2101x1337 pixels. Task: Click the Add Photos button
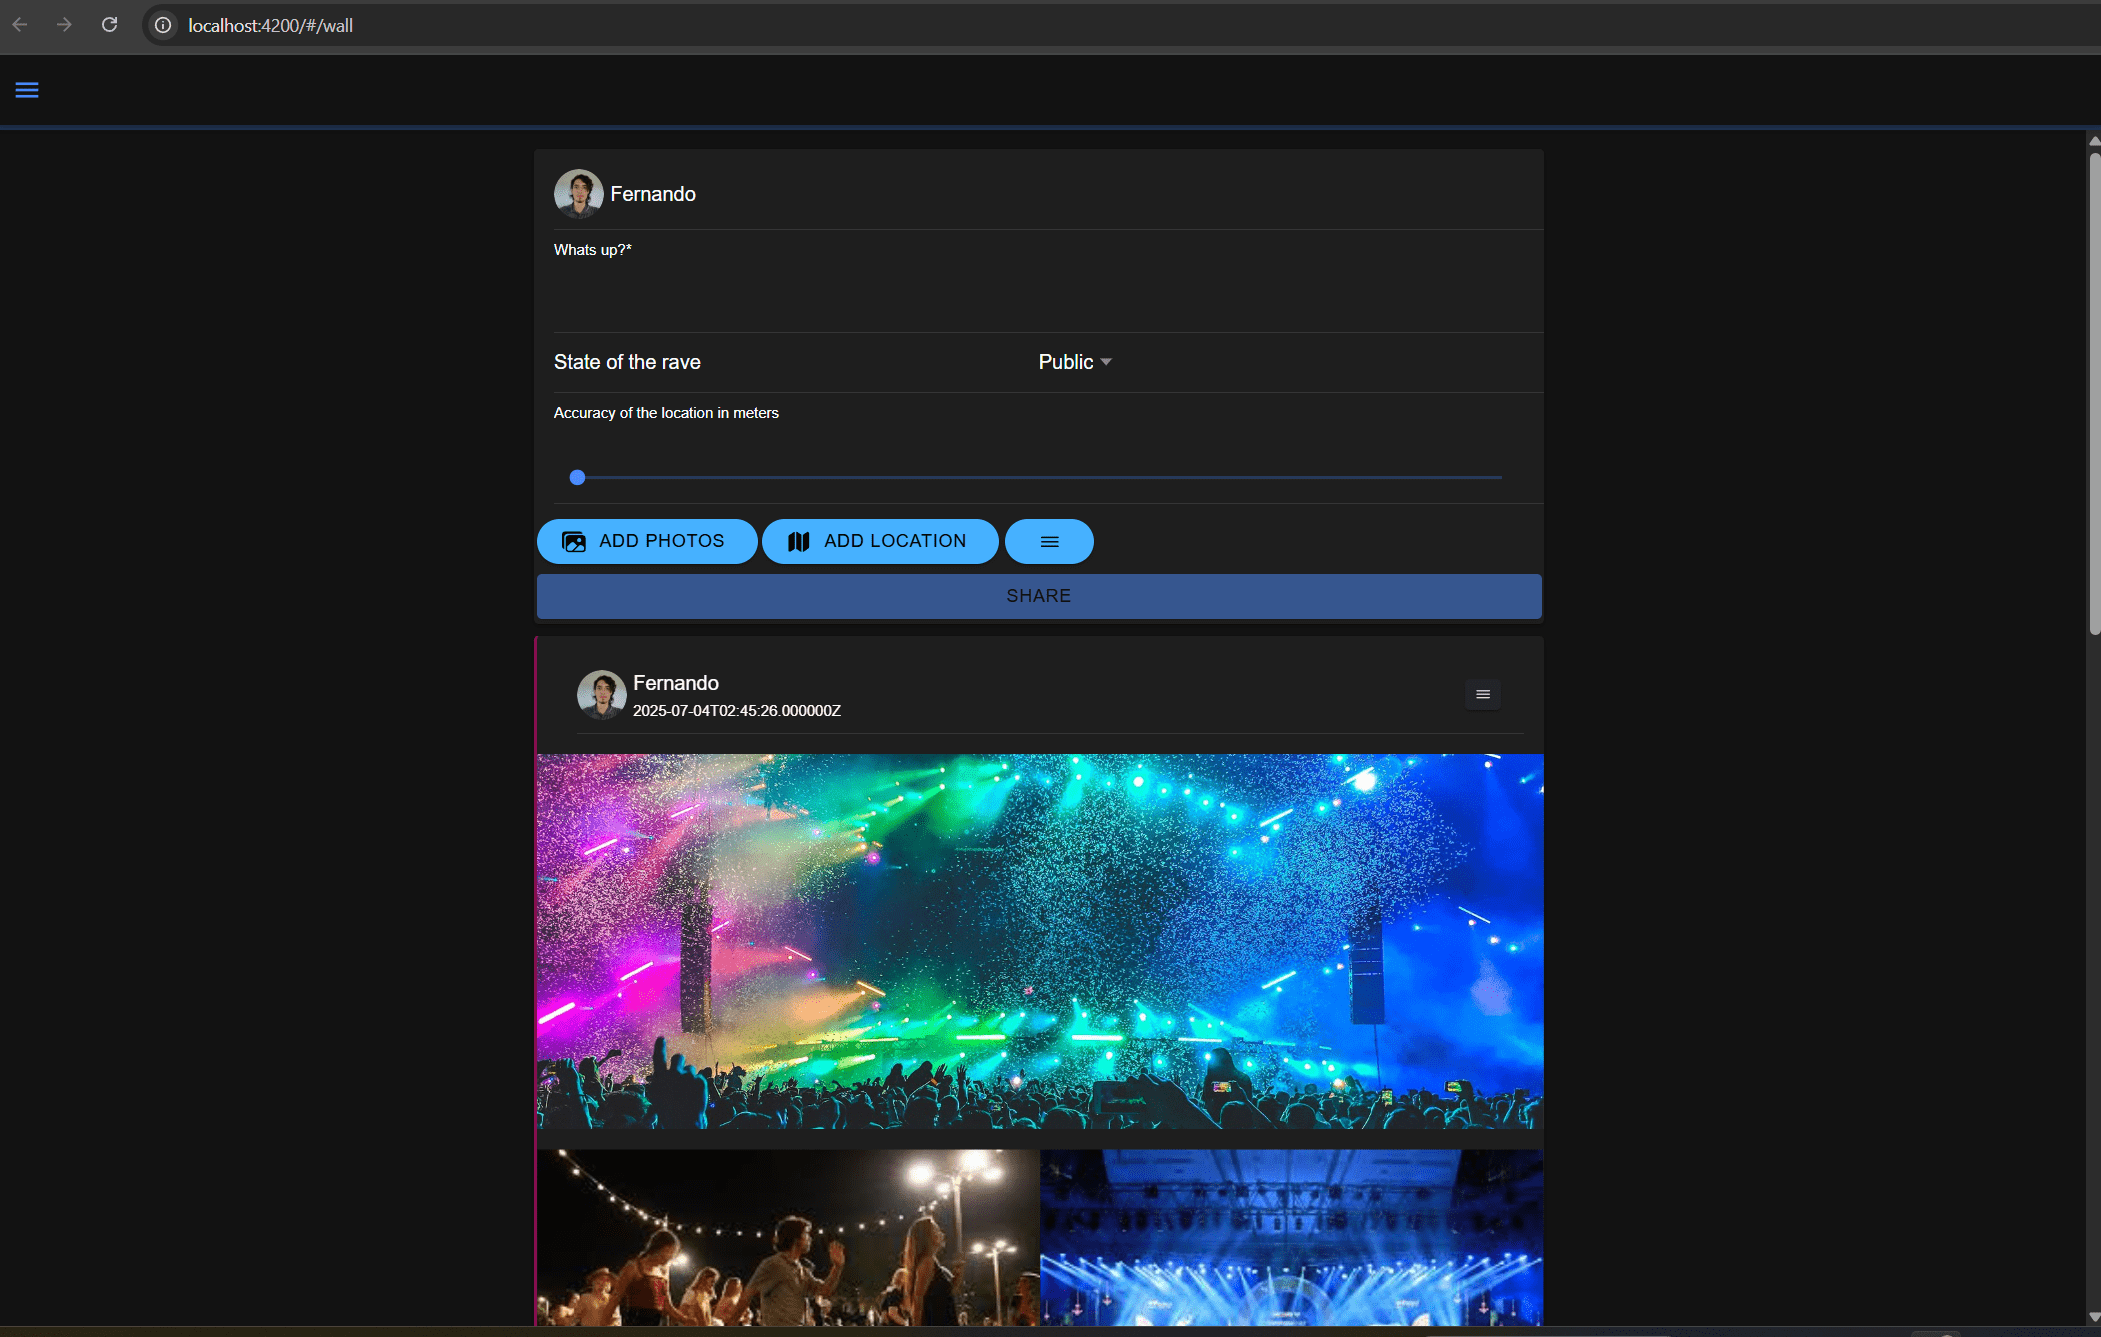[646, 541]
